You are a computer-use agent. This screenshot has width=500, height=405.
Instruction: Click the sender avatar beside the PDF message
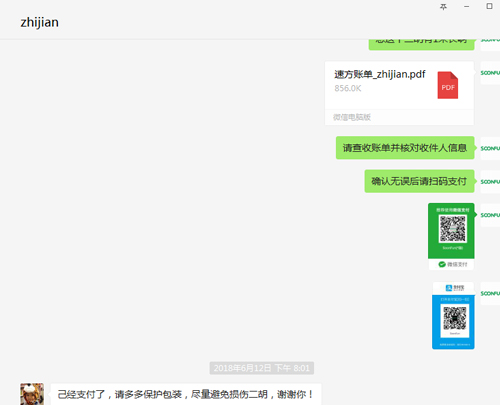[490, 73]
